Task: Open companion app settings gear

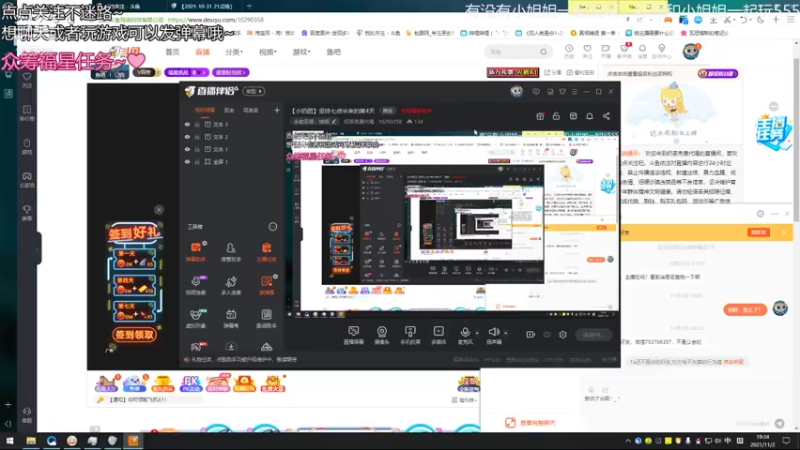Action: 563,335
